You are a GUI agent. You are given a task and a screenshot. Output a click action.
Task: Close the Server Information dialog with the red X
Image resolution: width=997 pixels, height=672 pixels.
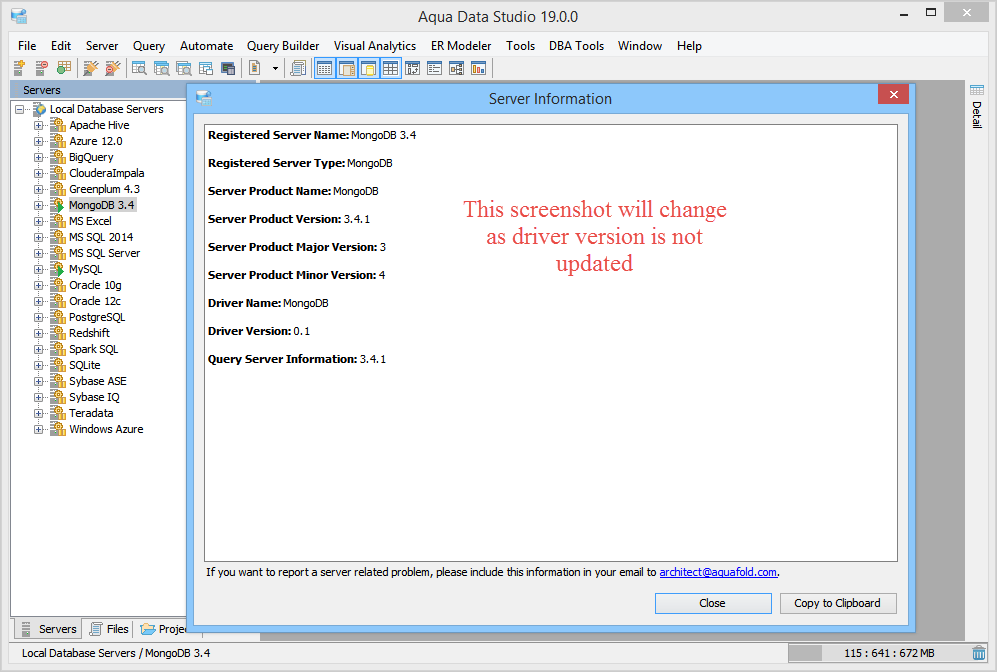893,94
